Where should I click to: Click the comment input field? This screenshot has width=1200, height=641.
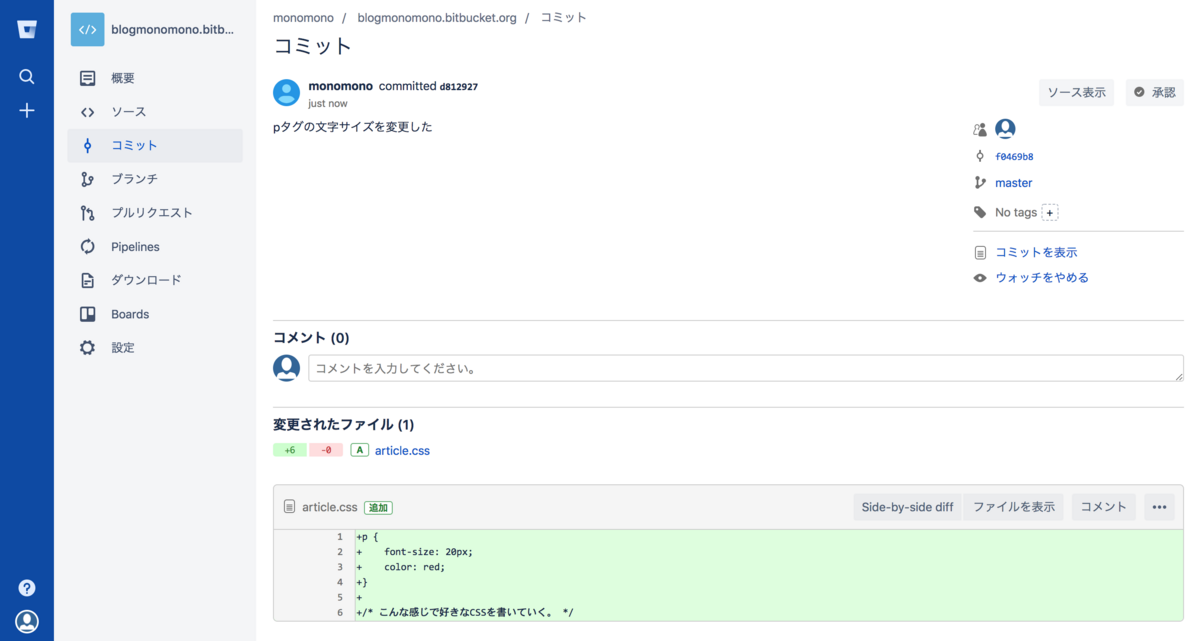click(x=746, y=368)
